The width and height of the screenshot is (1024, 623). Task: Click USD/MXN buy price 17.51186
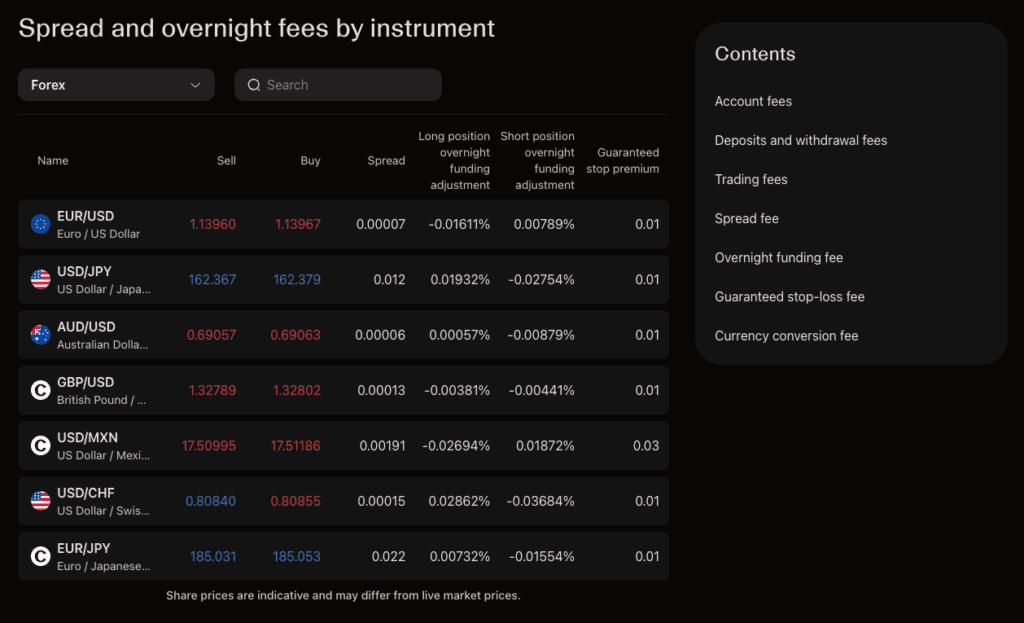[x=296, y=446]
